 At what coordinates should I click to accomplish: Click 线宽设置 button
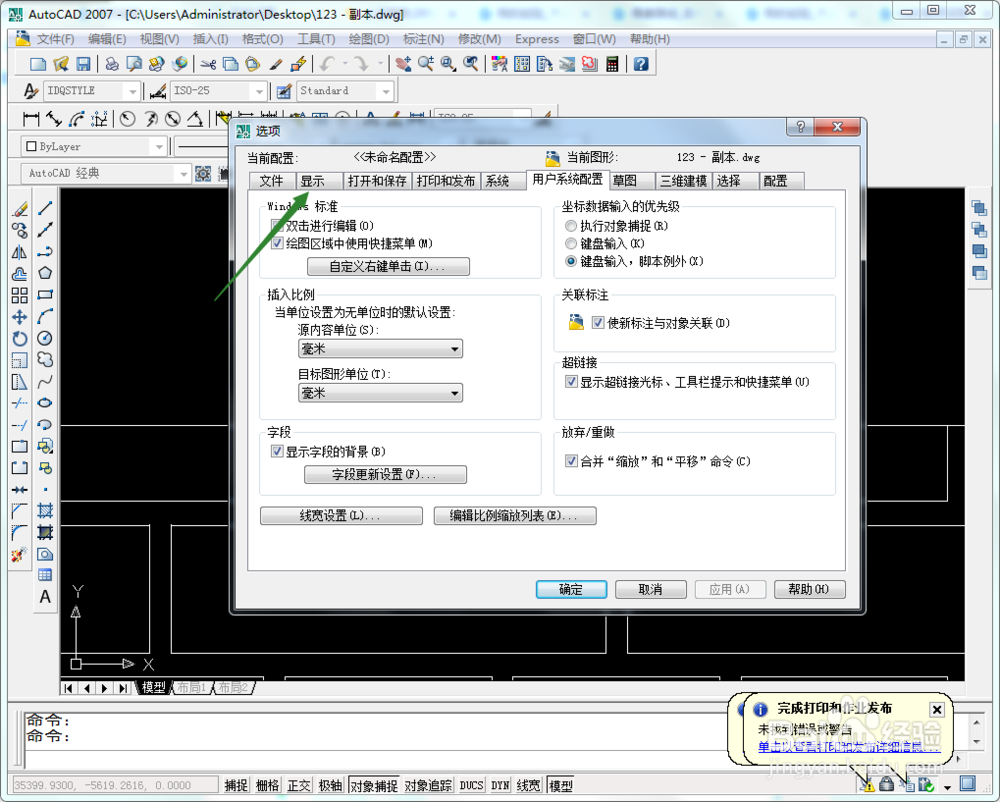[x=341, y=516]
